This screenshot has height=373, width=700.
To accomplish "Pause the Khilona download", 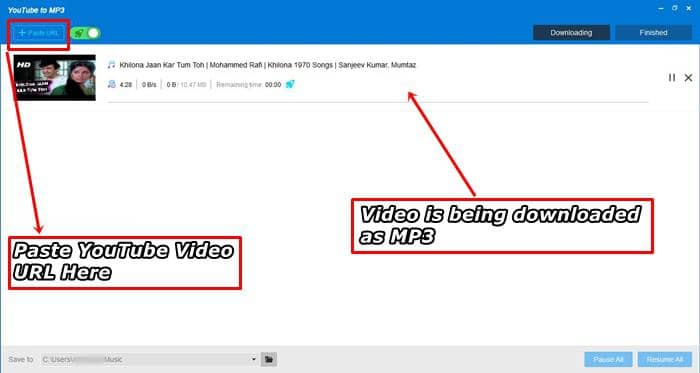I will click(x=672, y=78).
